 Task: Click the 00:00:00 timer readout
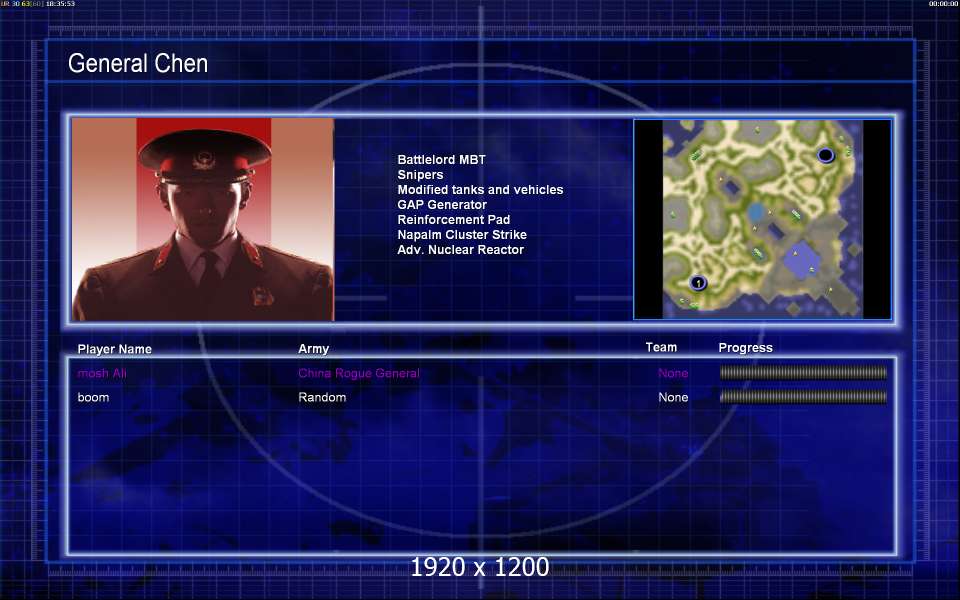coord(943,4)
